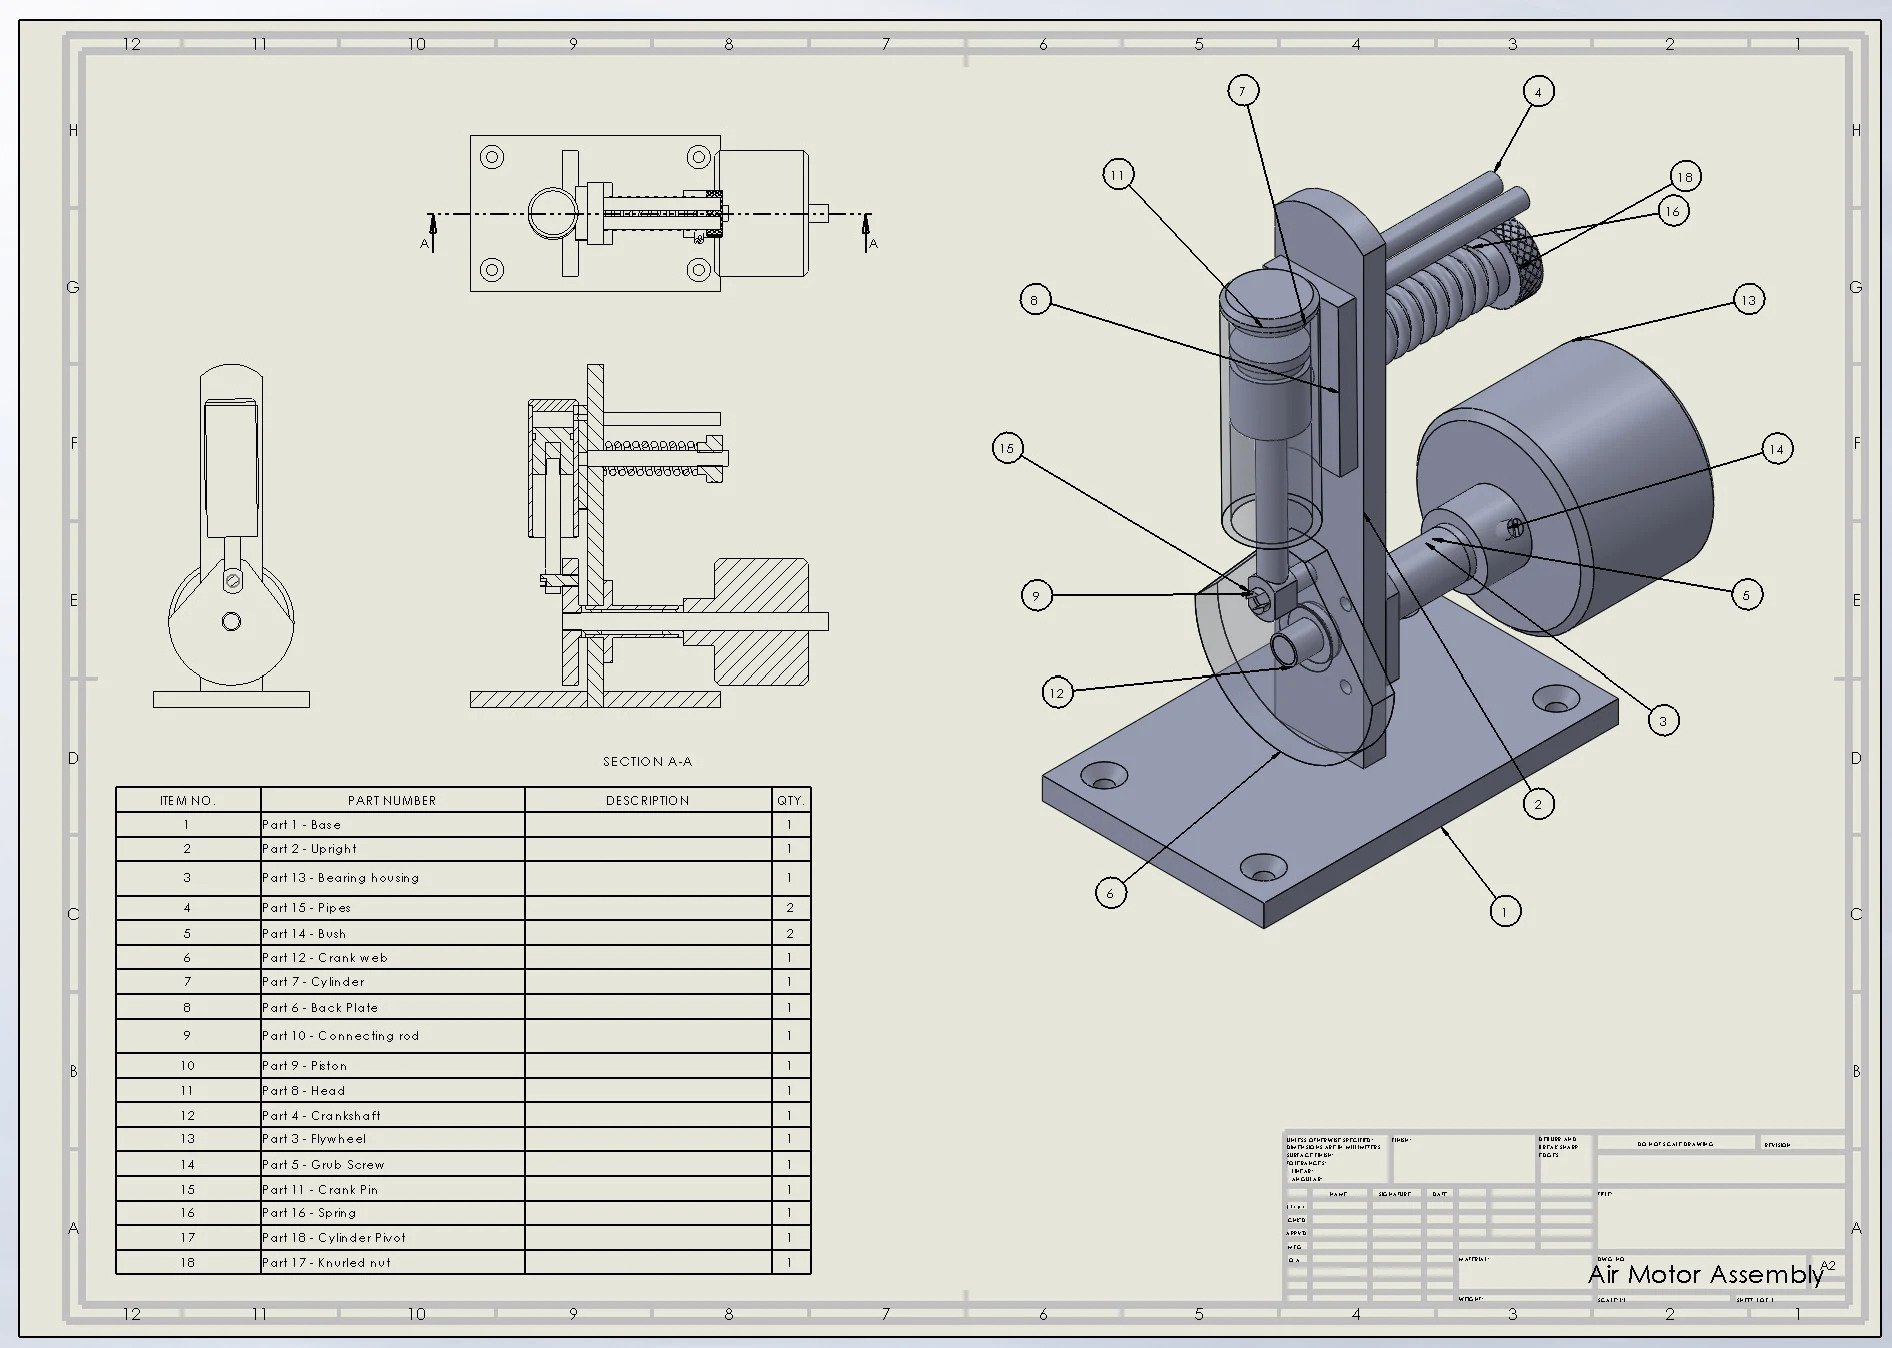Click the 'Part 2 - Upright' cell
This screenshot has width=1892, height=1348.
[392, 849]
